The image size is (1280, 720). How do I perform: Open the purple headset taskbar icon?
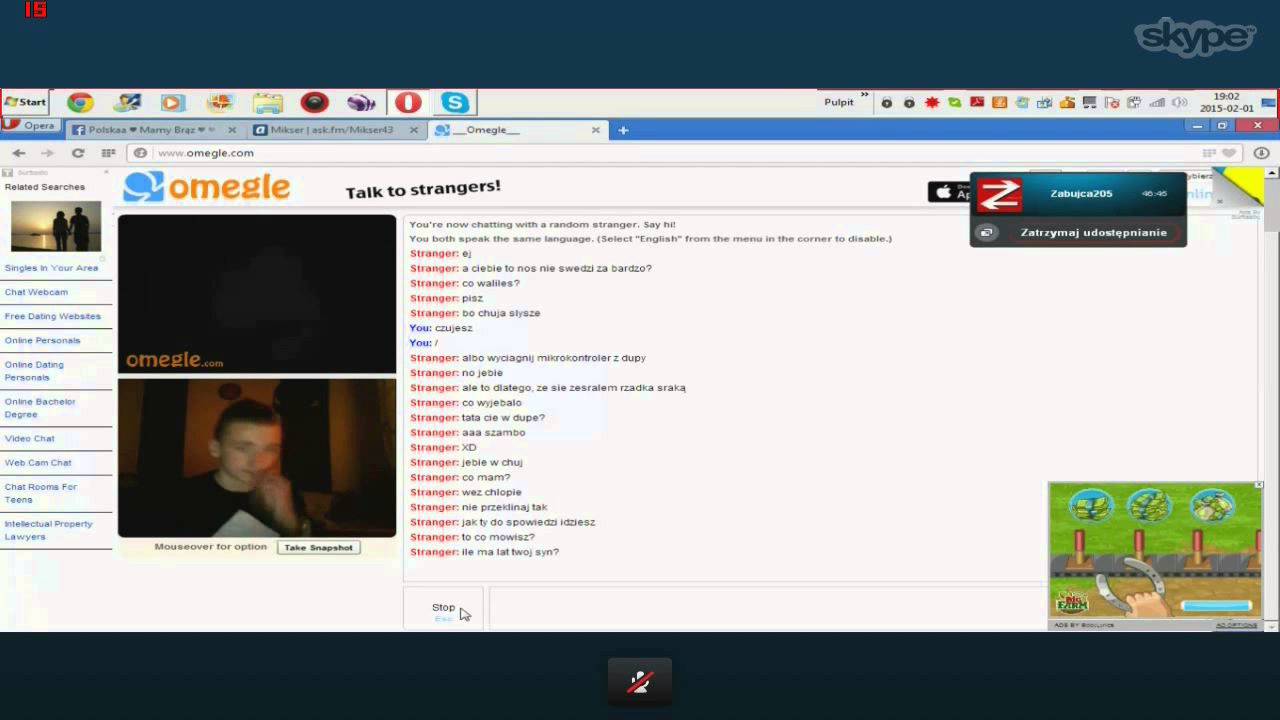[x=361, y=102]
